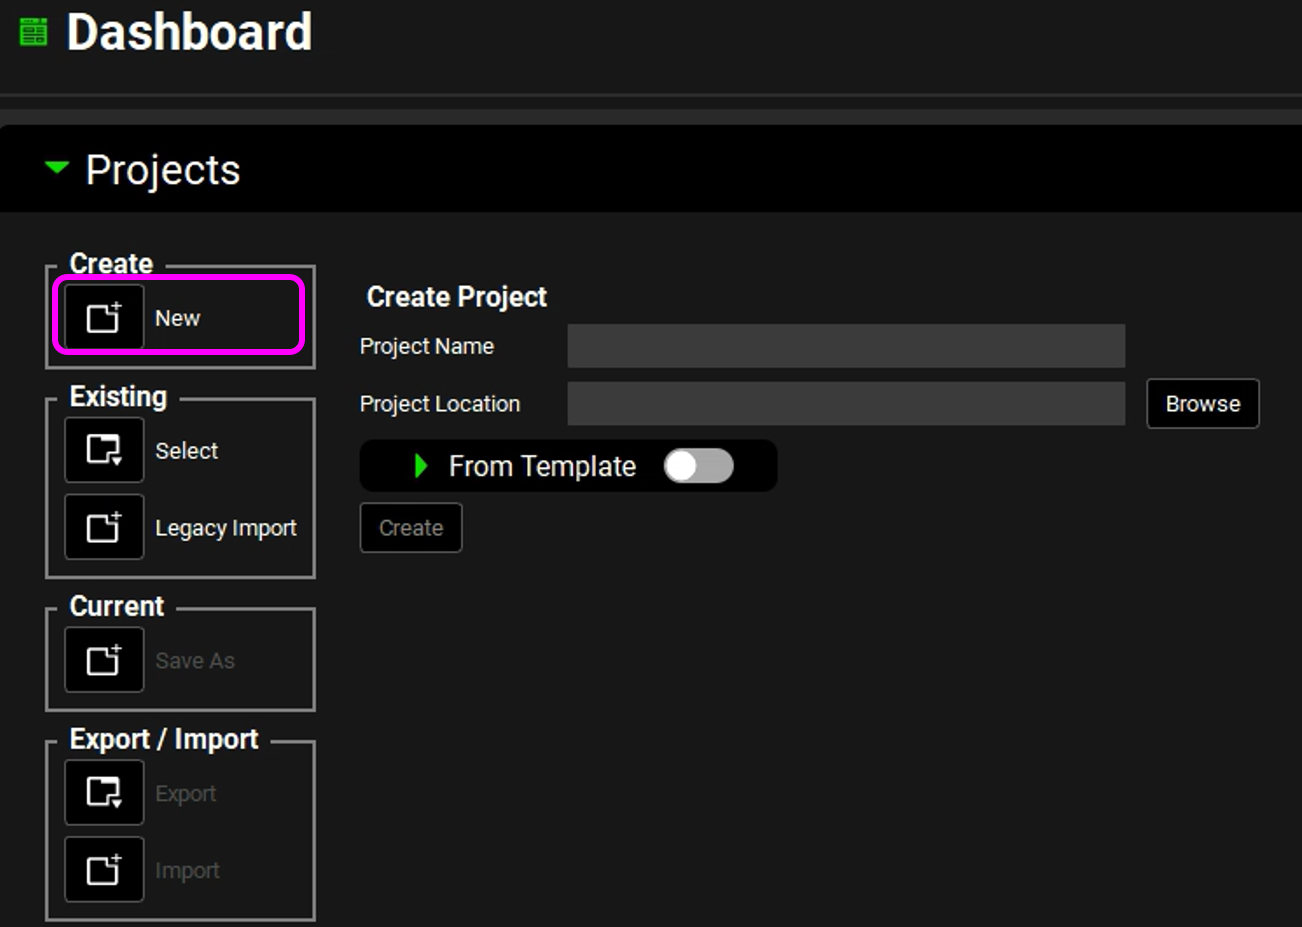Click the green Dashboard icon

[34, 32]
